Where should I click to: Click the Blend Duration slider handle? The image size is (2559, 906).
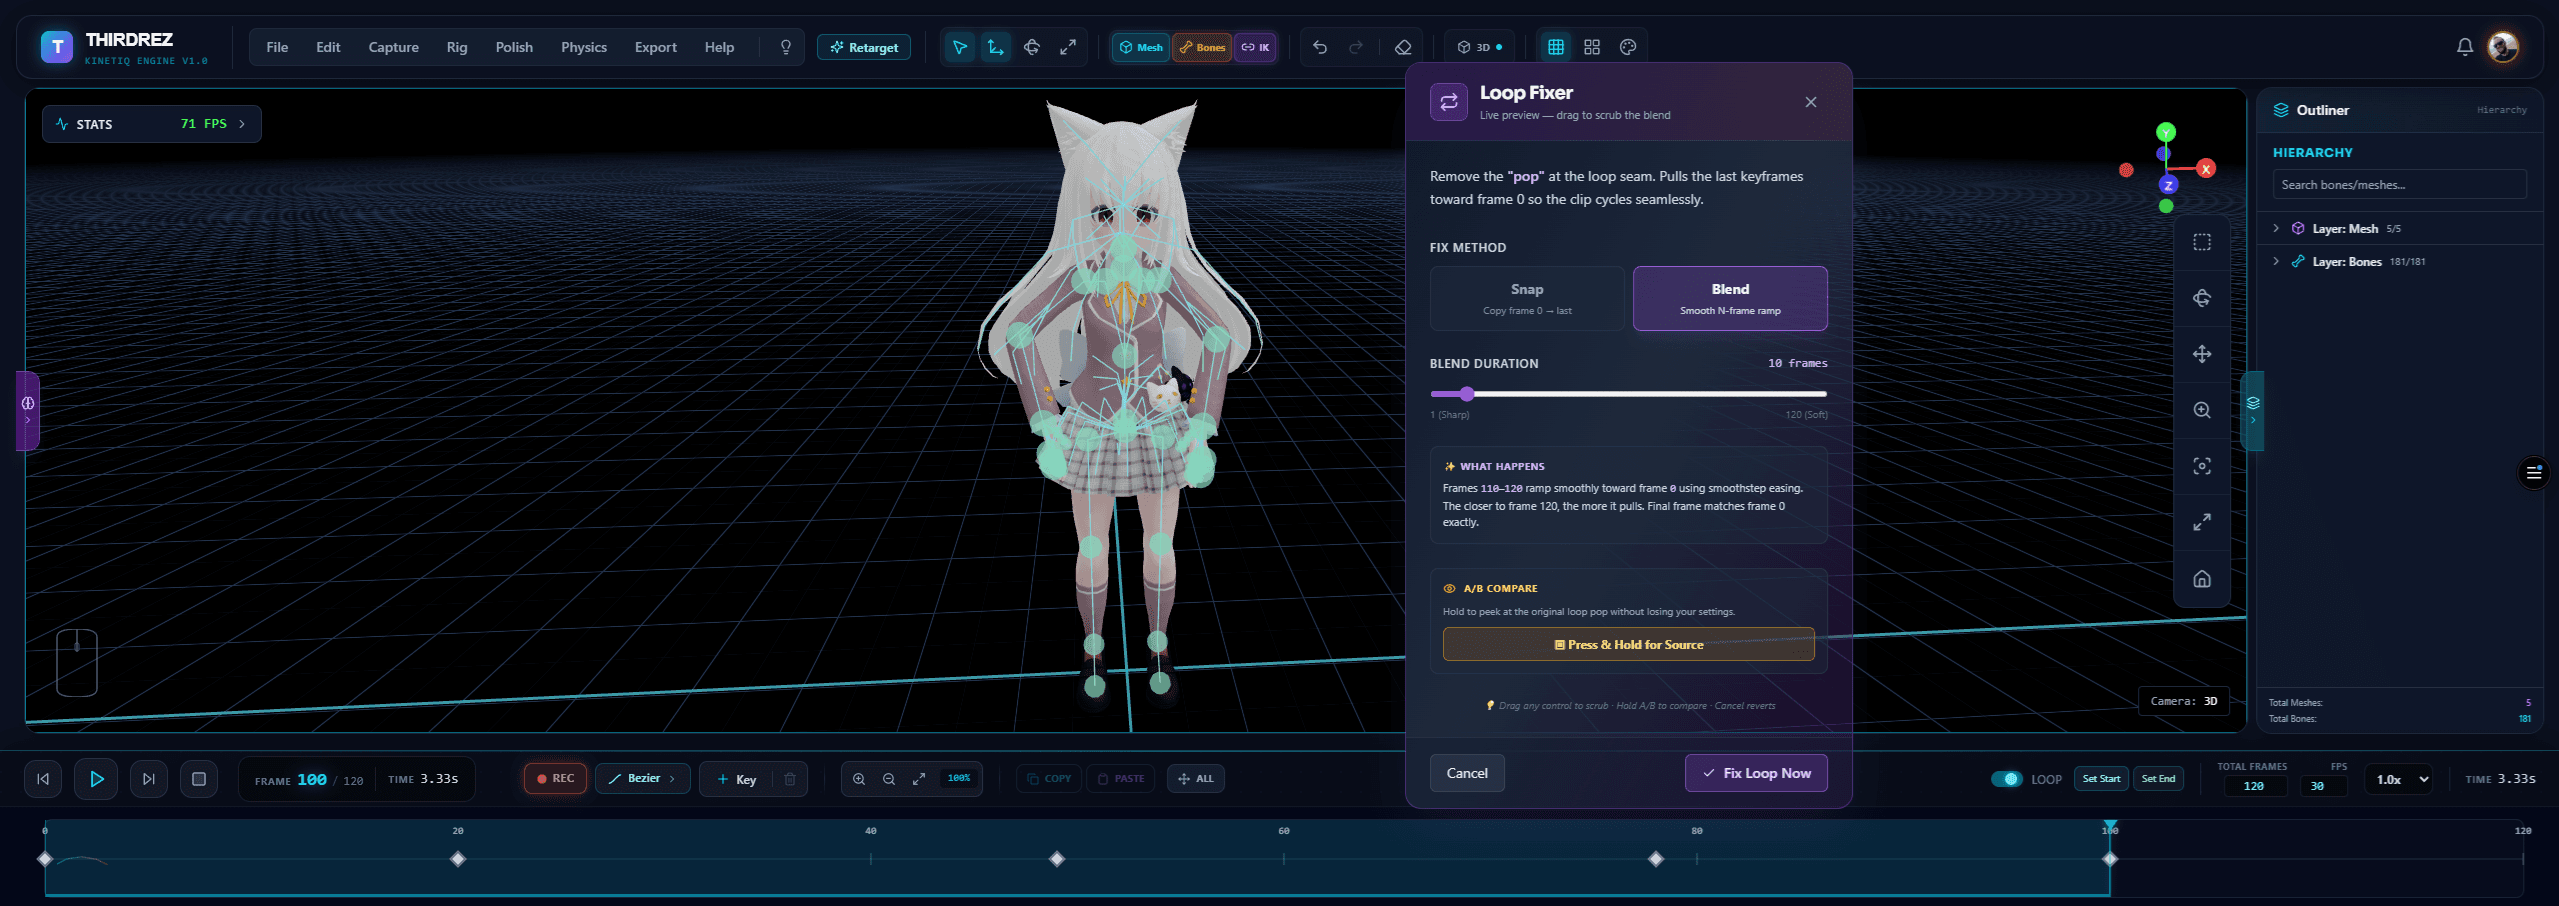coord(1467,394)
